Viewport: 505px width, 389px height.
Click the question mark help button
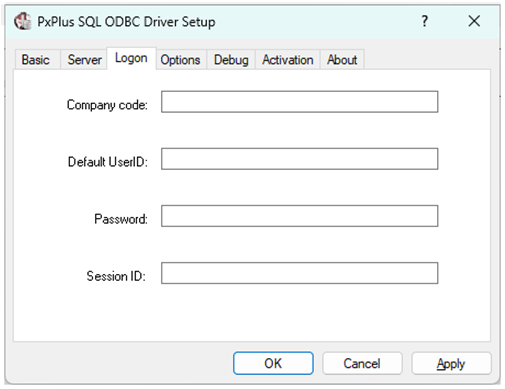click(x=424, y=21)
